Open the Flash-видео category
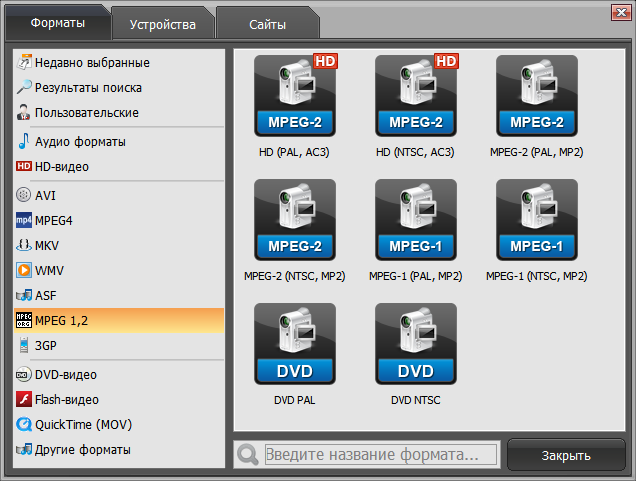This screenshot has height=481, width=636. [x=67, y=399]
